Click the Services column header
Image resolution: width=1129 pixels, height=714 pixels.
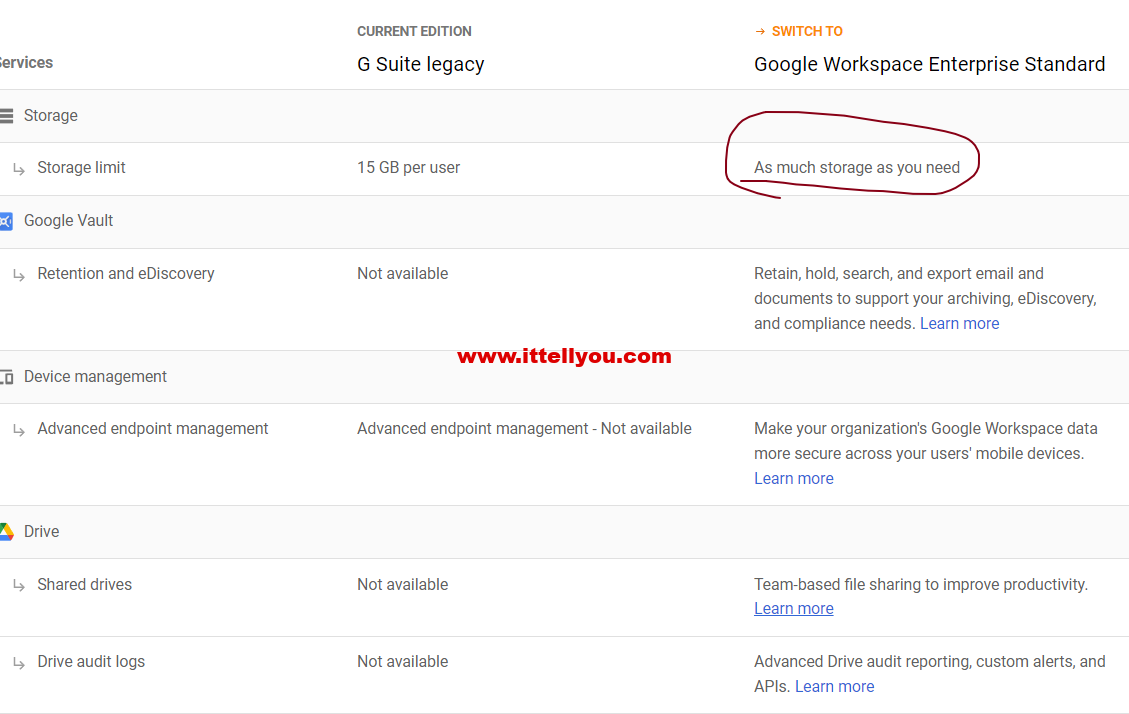click(26, 63)
